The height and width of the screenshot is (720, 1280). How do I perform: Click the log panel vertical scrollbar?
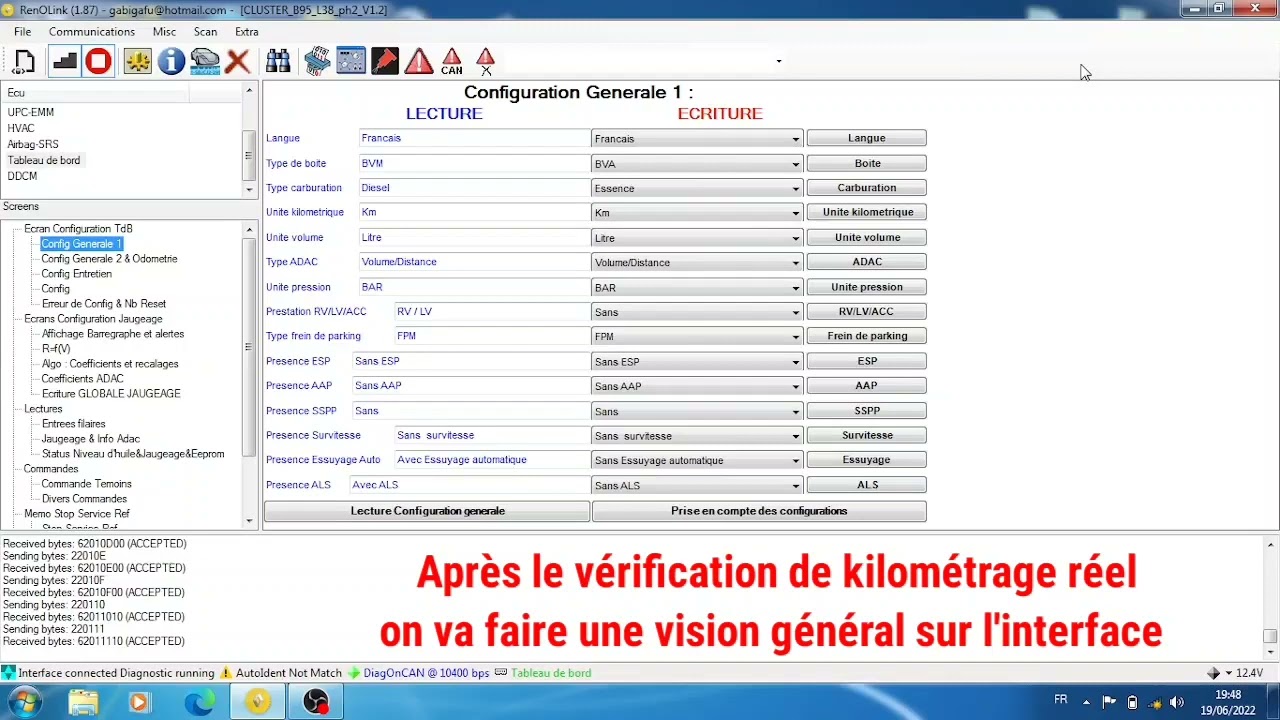point(1270,598)
